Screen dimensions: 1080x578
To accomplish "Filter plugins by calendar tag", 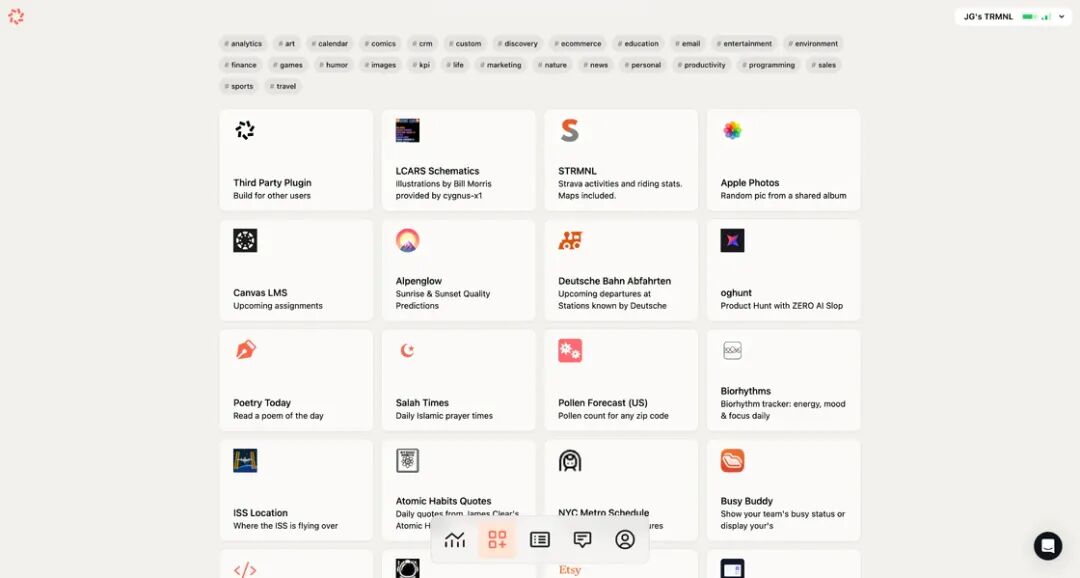I will tap(329, 43).
